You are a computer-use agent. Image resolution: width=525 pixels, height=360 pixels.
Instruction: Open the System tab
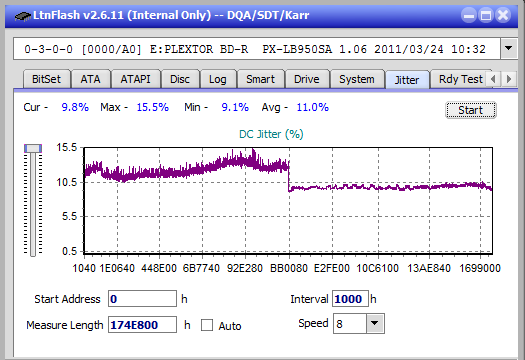pos(357,79)
